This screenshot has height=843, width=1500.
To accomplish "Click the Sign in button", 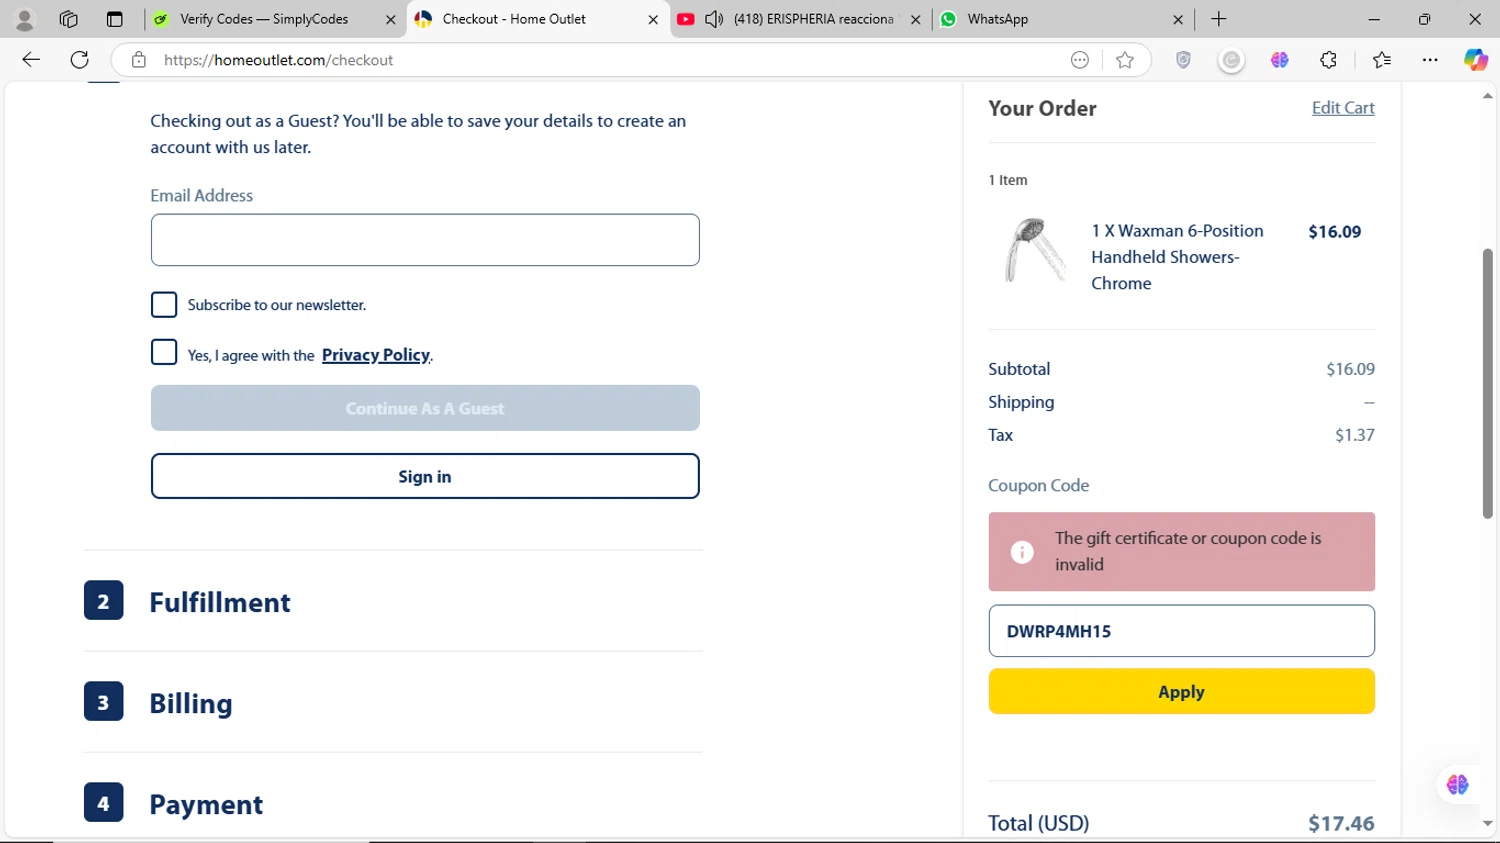I will pyautogui.click(x=425, y=476).
